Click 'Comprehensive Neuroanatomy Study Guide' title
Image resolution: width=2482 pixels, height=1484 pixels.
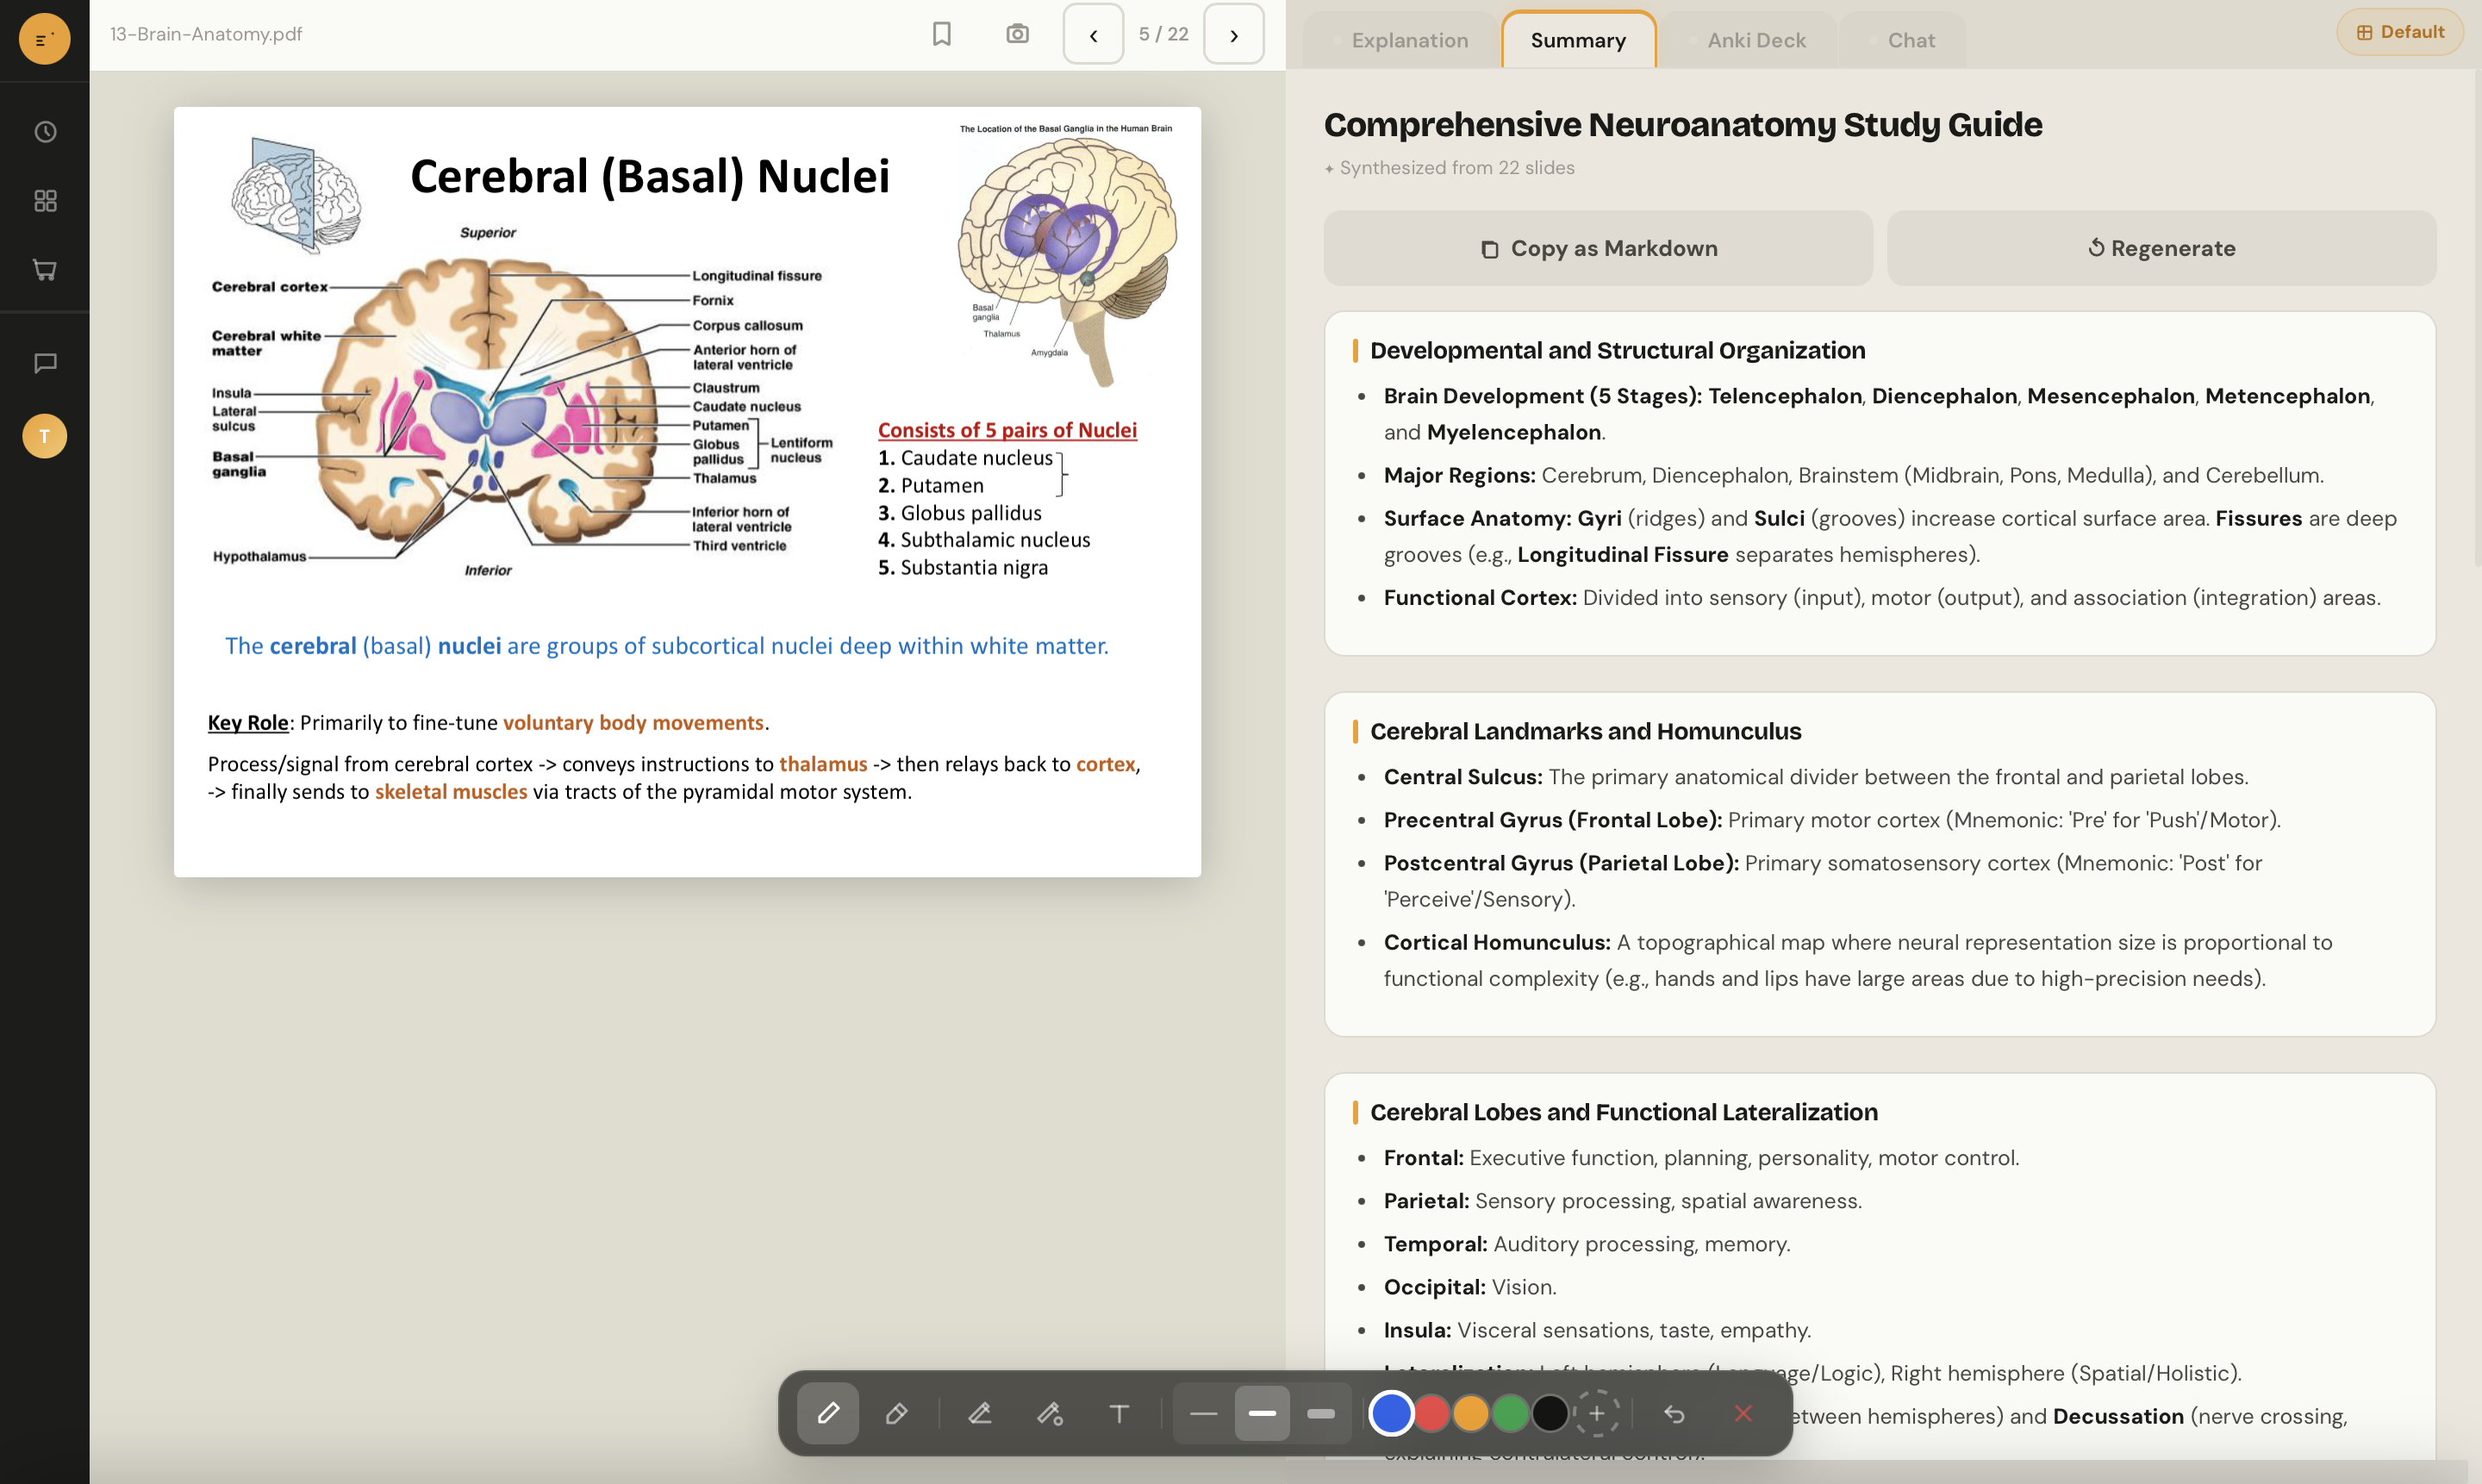coord(1682,125)
